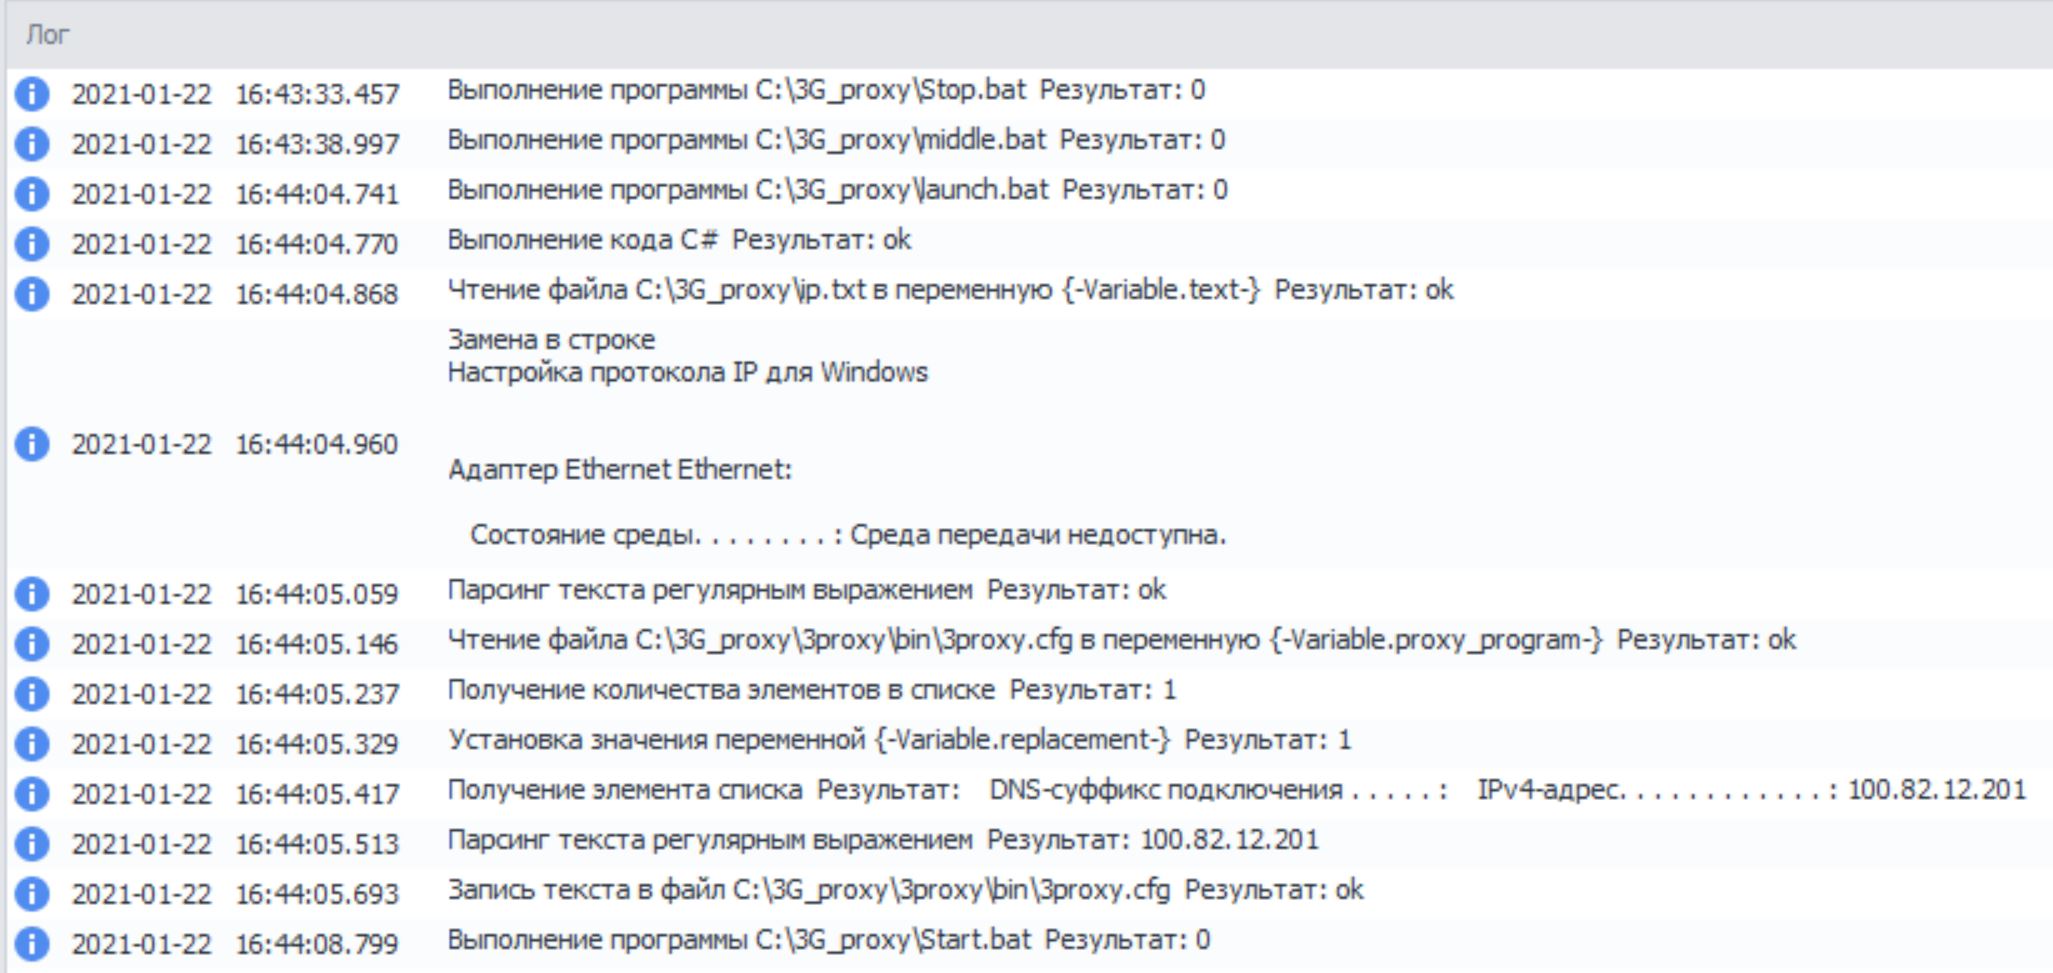Click the IPv4 address 100.82.12.201 in list result

coord(1936,790)
